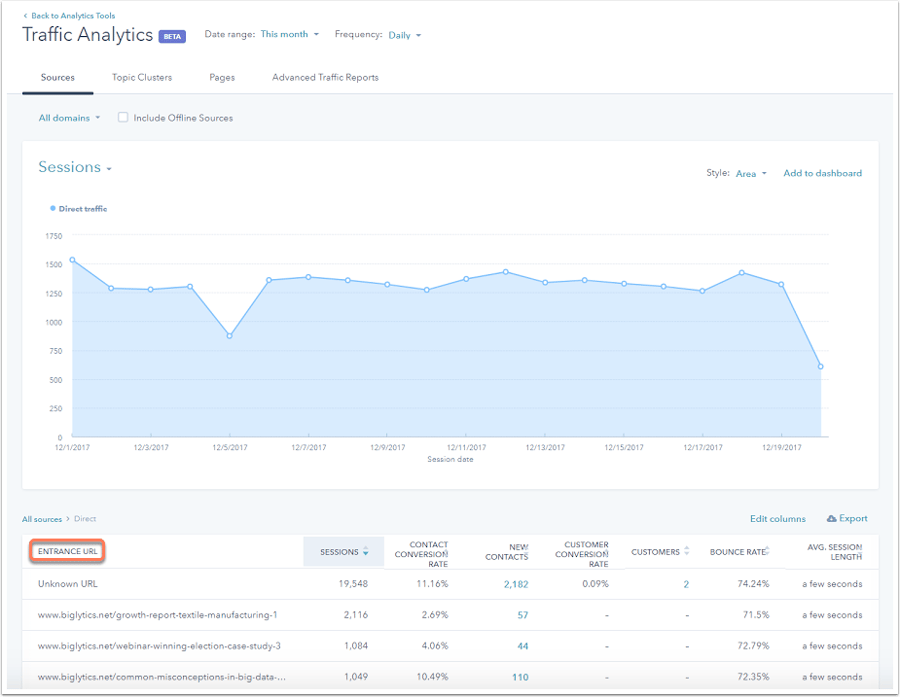The image size is (900, 697).
Task: Click the New Contacts sort icon
Action: (525, 552)
